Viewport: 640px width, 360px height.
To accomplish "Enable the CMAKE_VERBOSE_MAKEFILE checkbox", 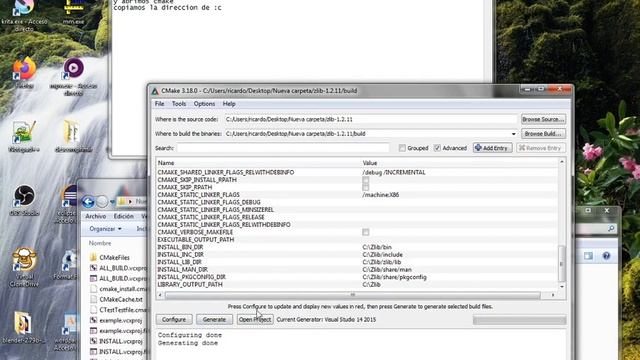I will pyautogui.click(x=366, y=232).
